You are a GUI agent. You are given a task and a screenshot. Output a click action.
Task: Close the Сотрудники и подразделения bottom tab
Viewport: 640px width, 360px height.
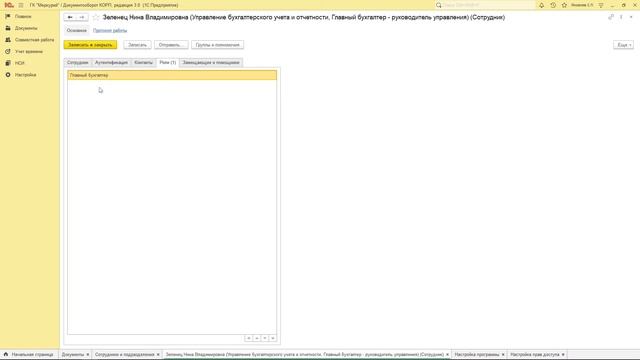158,355
